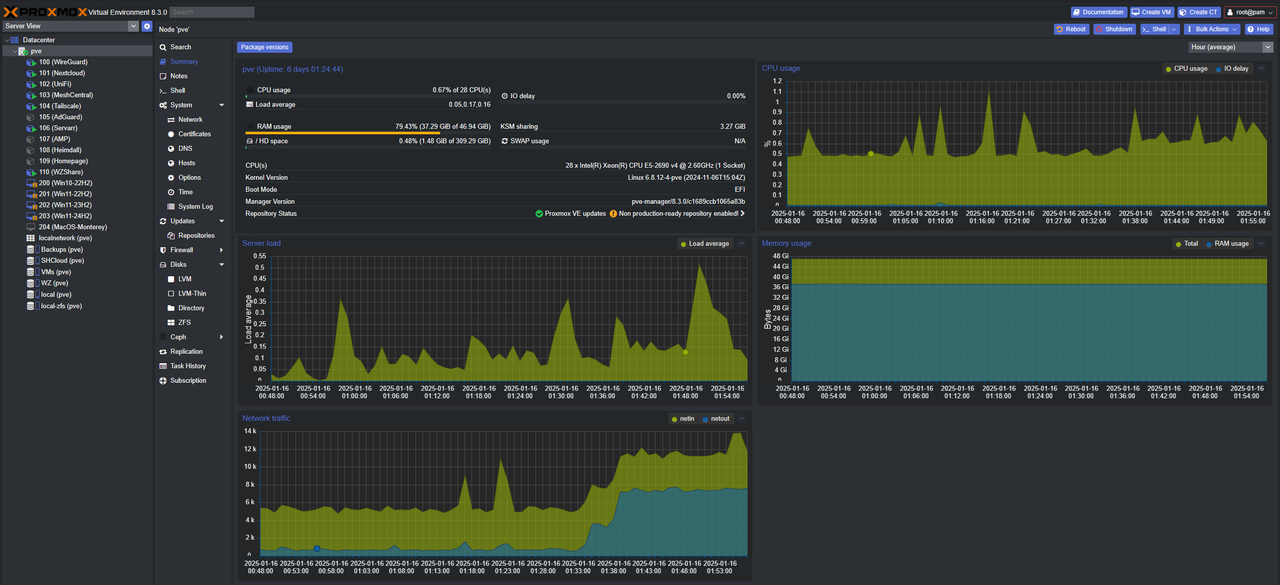Open the Repositories page

191,235
